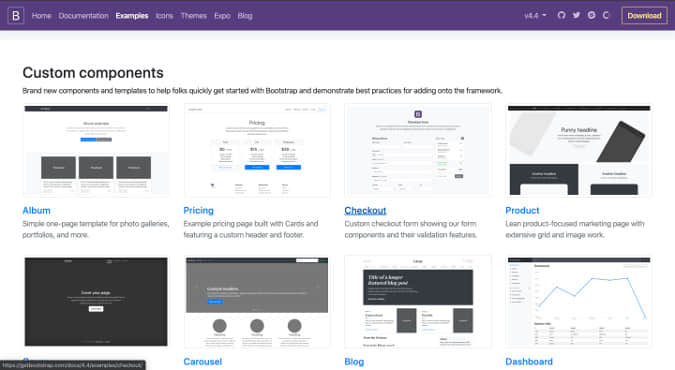Image resolution: width=675 pixels, height=370 pixels.
Task: Open Icons in navbar
Action: 164,16
